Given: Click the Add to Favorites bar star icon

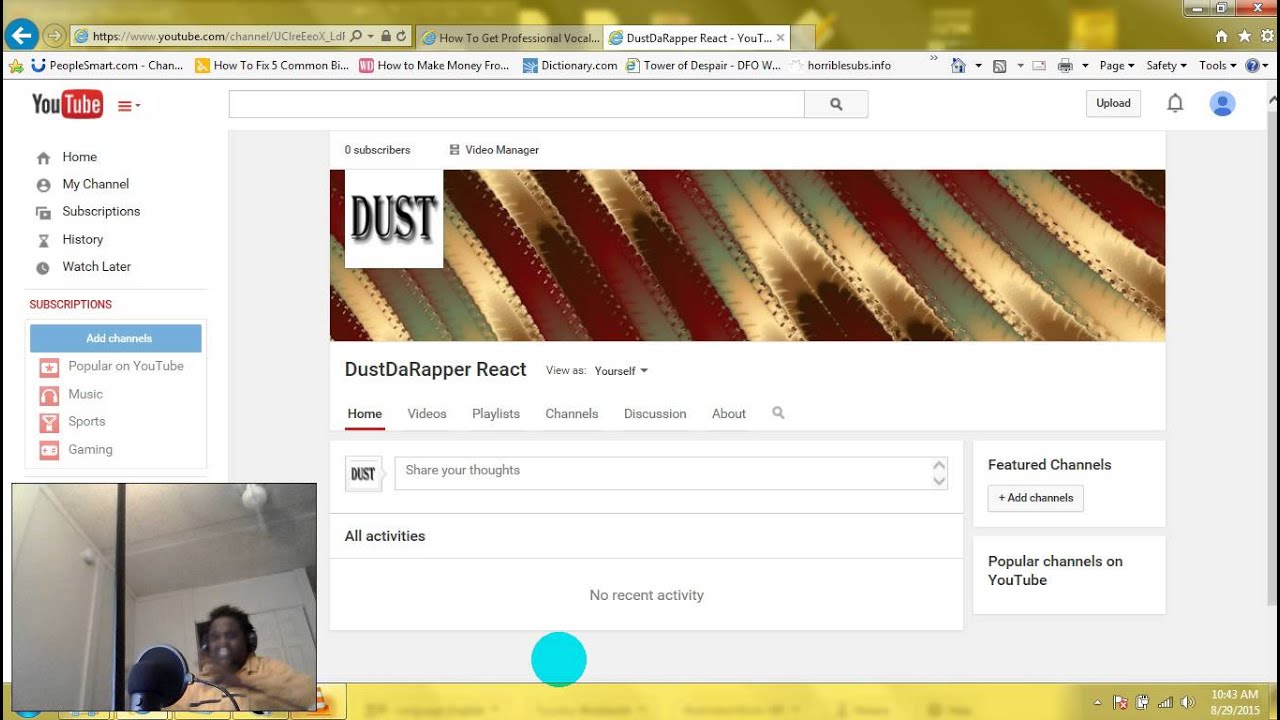Looking at the screenshot, I should tap(15, 65).
